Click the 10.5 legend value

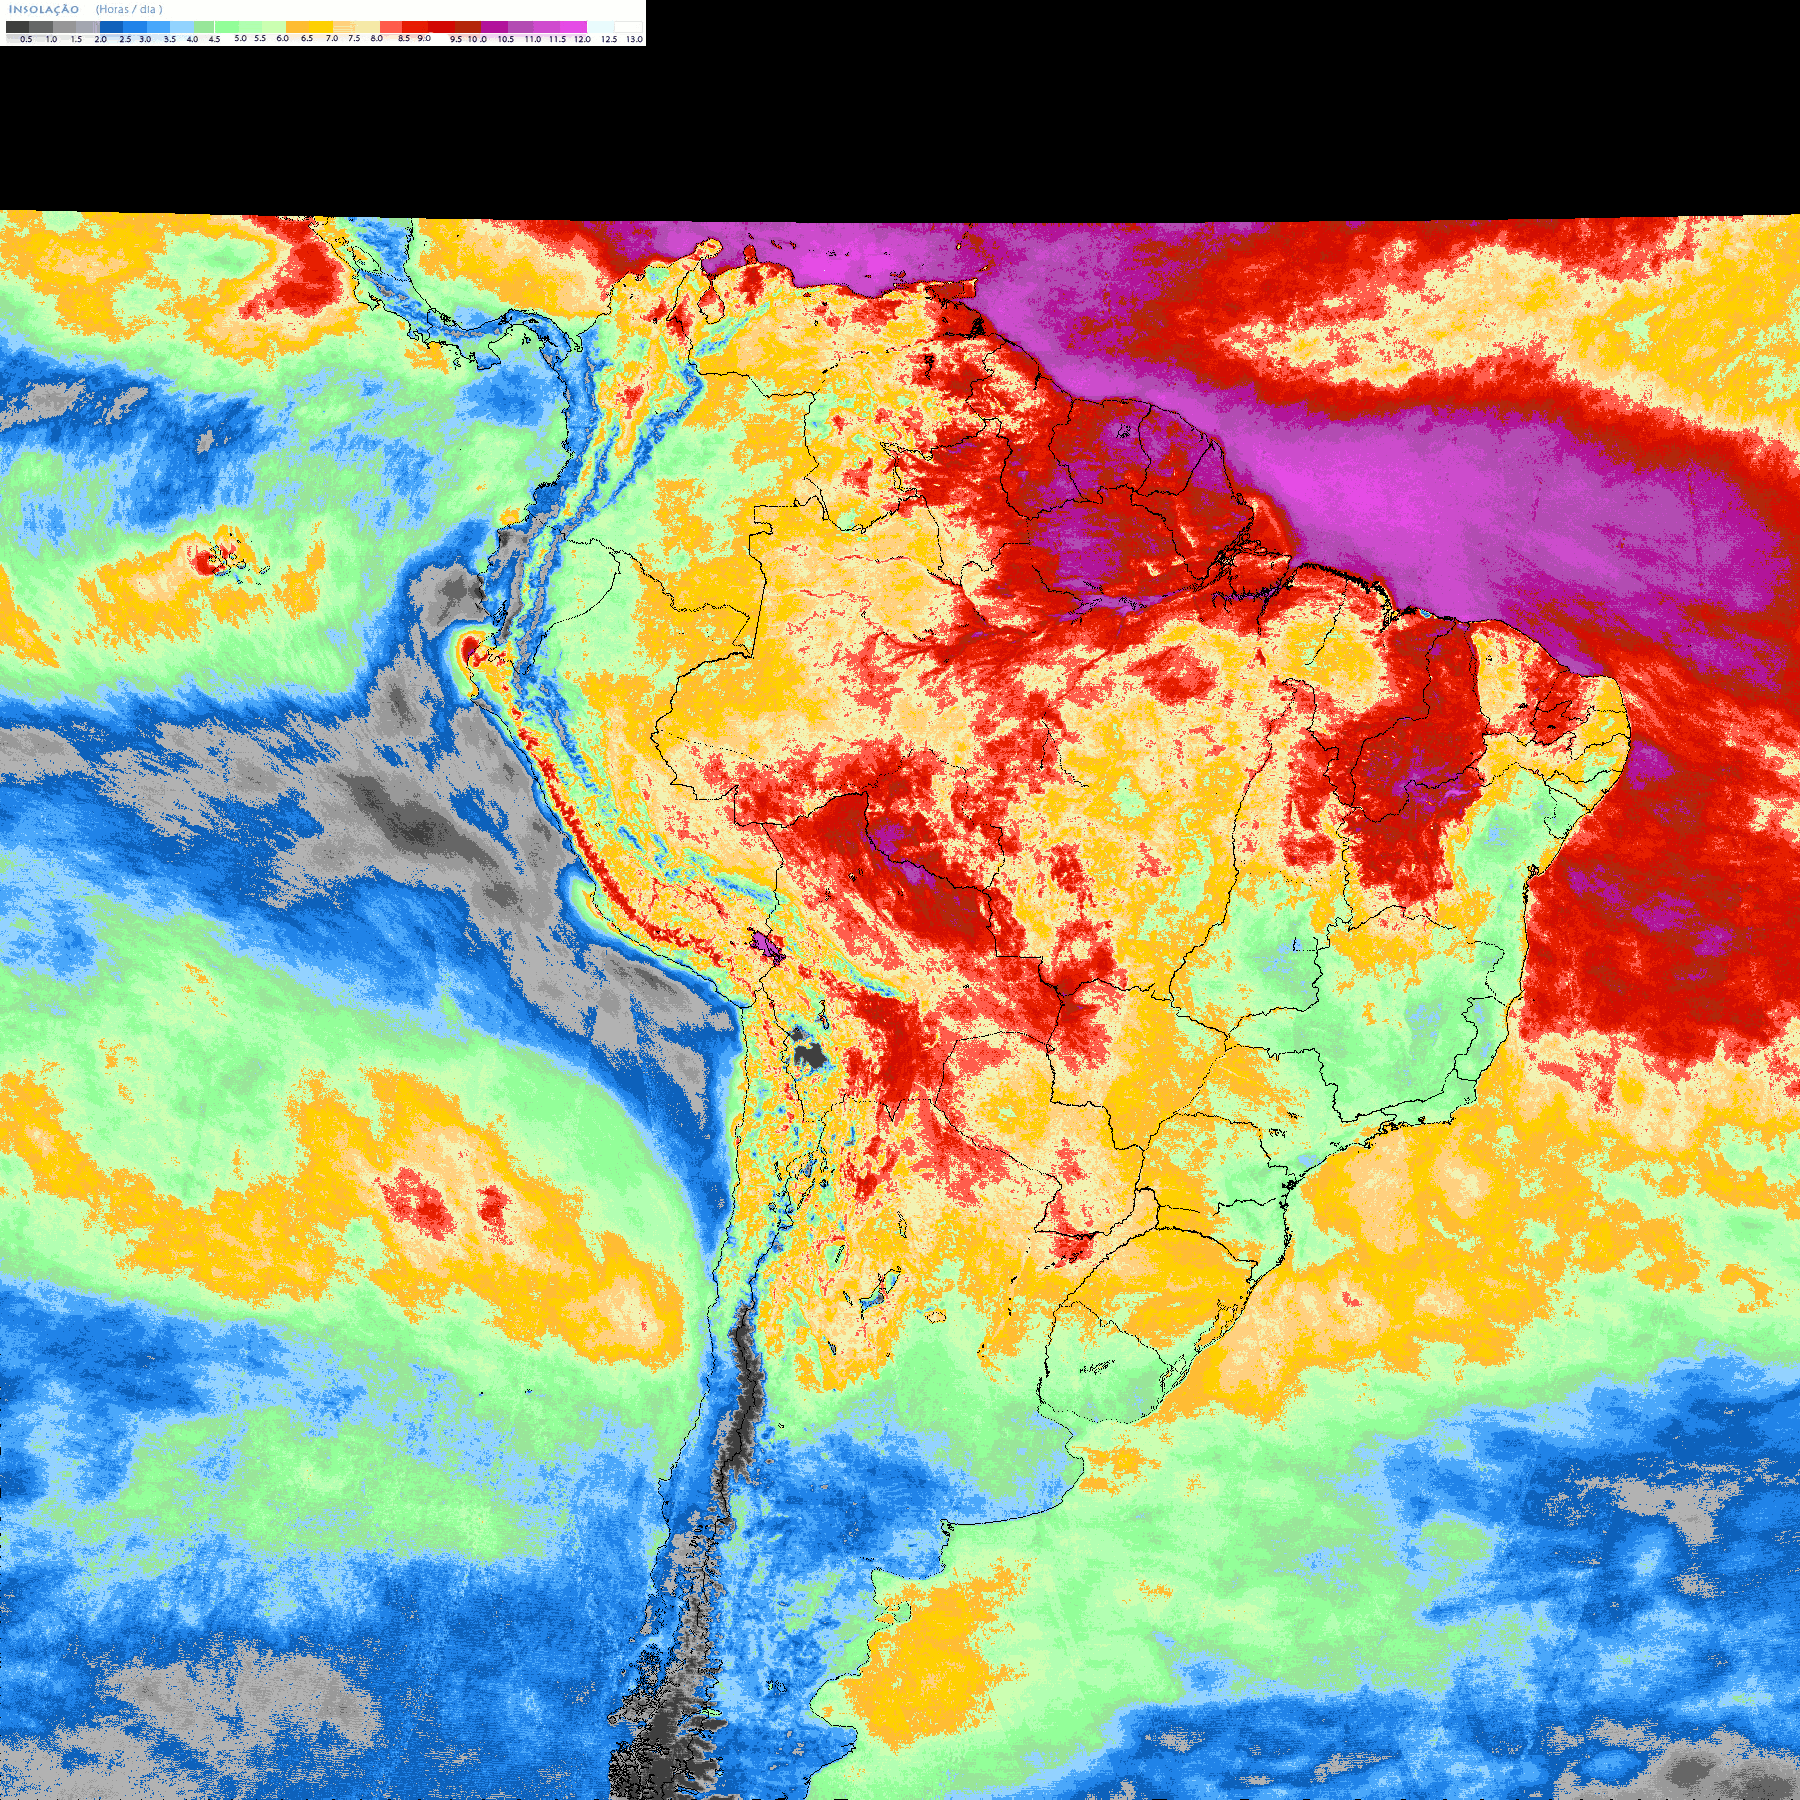click(x=506, y=39)
